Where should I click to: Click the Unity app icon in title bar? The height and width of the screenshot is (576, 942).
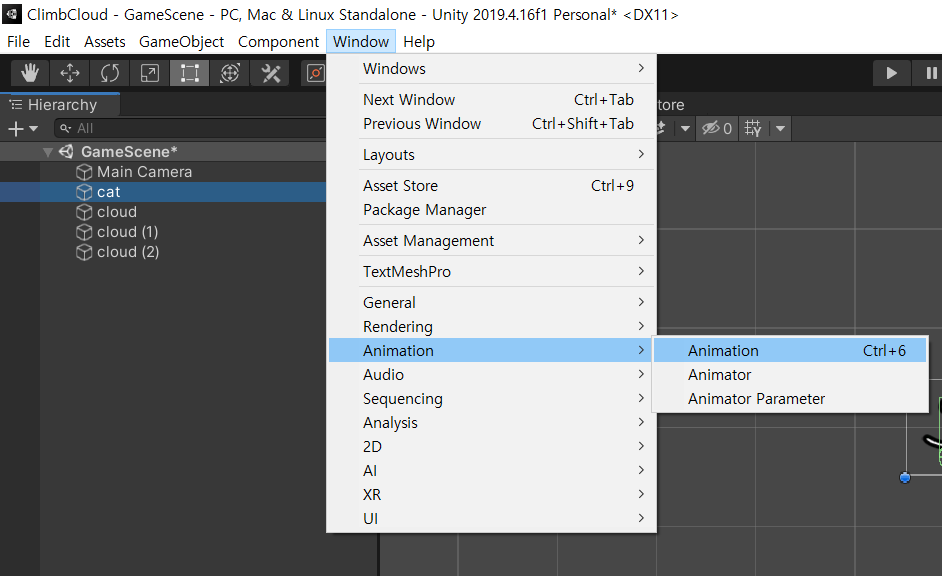click(x=12, y=14)
